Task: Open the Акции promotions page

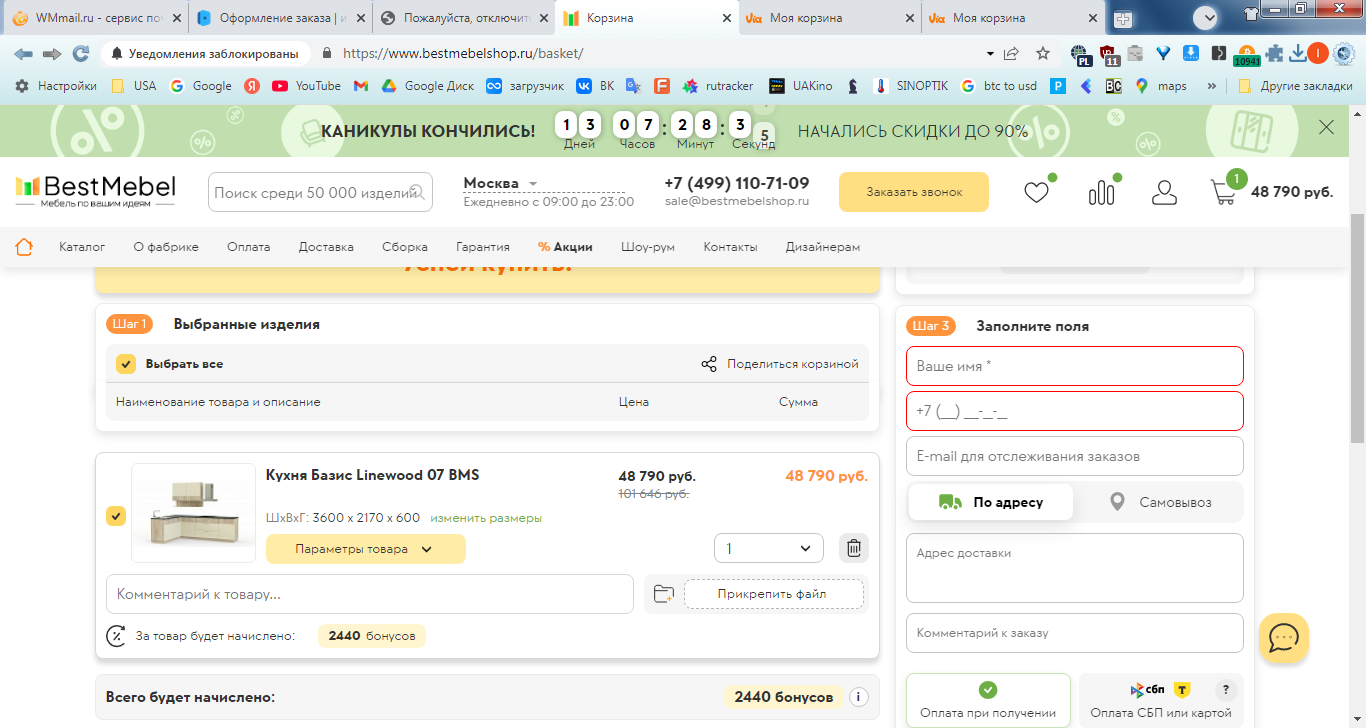Action: click(565, 247)
